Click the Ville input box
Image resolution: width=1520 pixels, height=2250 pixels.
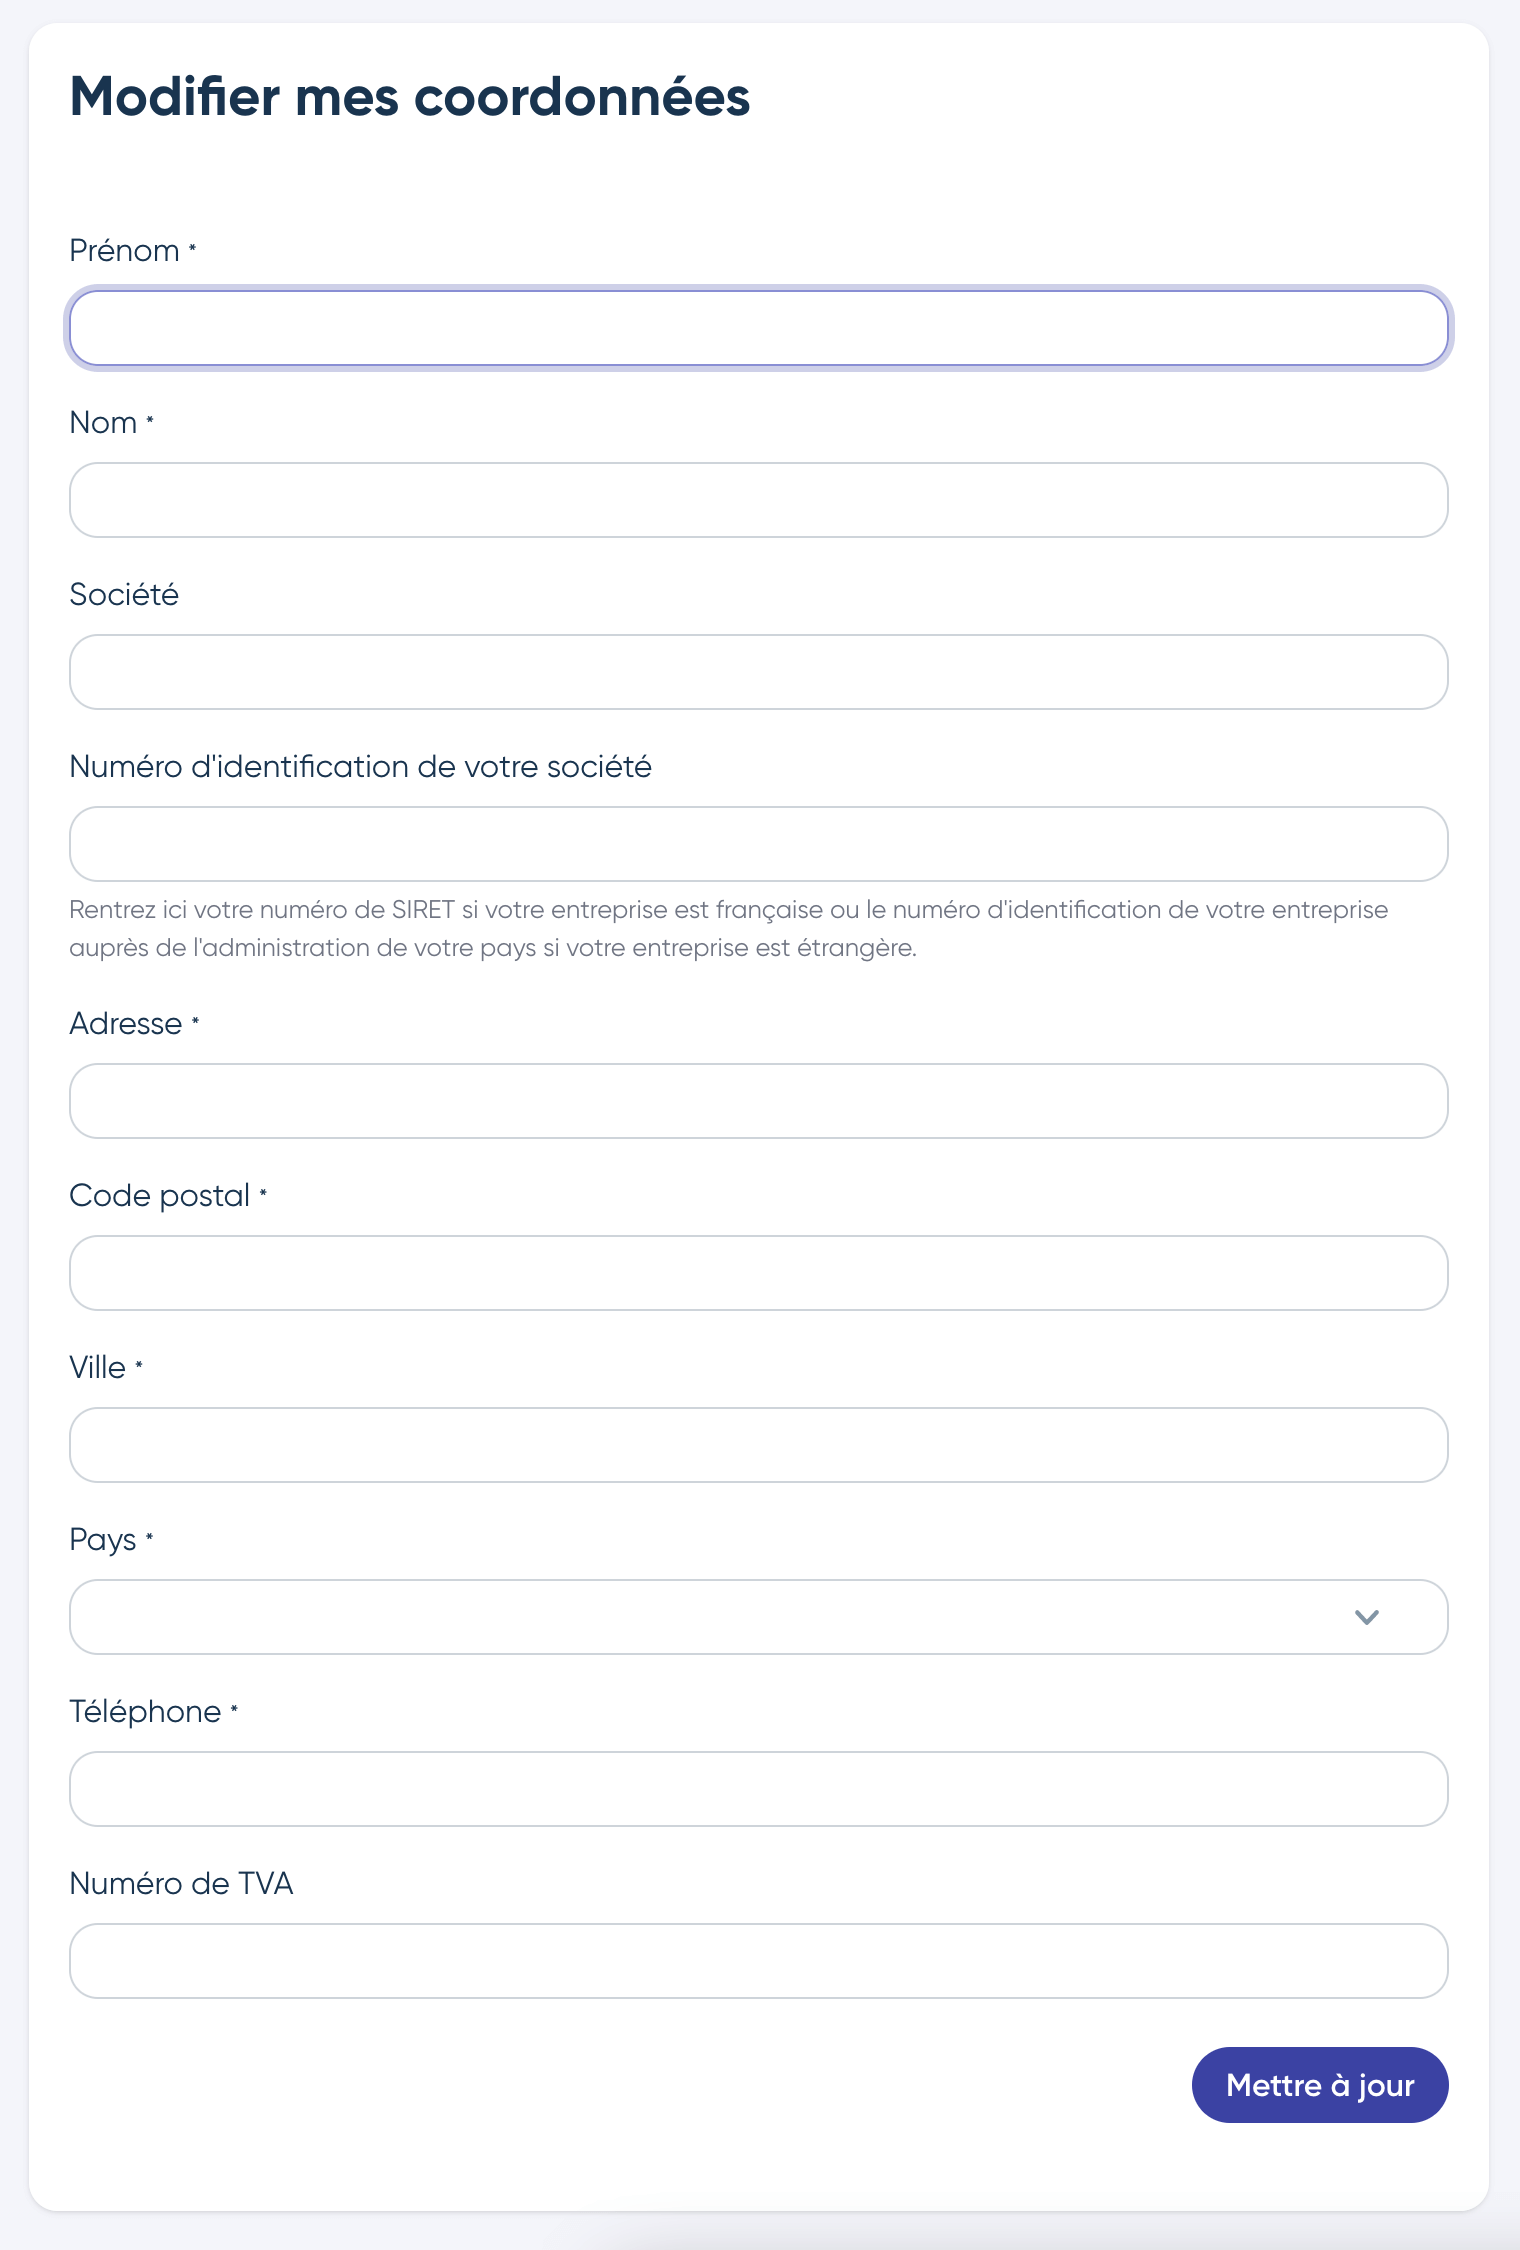tap(759, 1445)
